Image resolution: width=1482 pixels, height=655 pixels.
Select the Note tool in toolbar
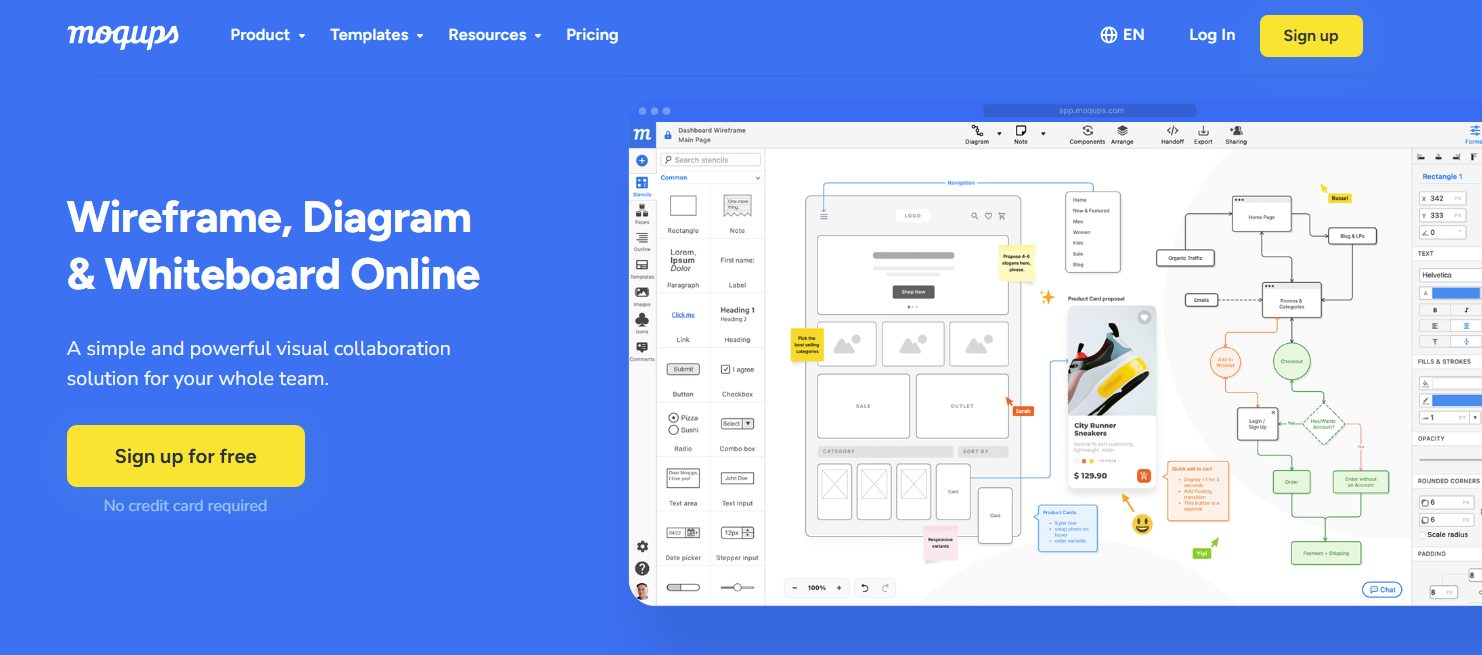click(1021, 135)
